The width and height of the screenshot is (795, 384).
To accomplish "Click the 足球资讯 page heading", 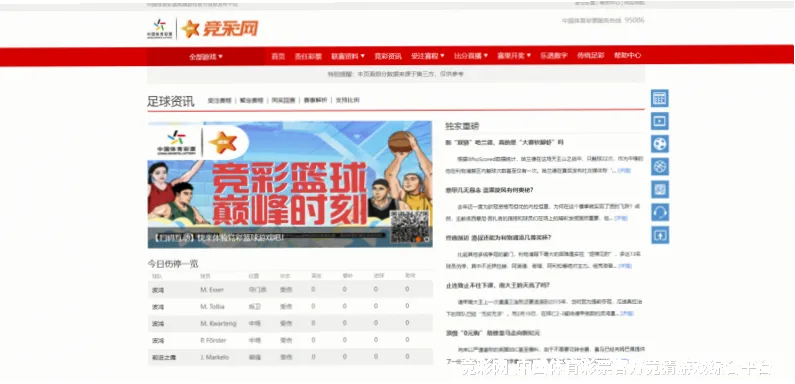I will tap(171, 101).
